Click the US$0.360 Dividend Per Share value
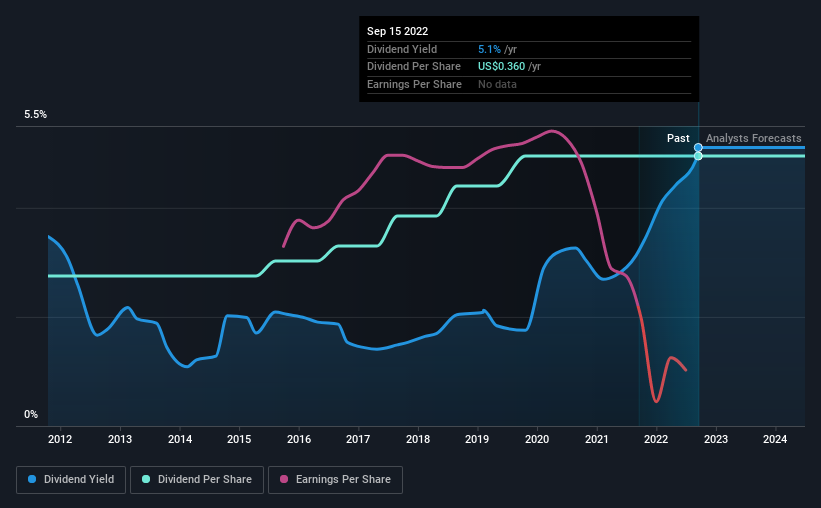Screen dimensions: 821x508 tap(501, 67)
